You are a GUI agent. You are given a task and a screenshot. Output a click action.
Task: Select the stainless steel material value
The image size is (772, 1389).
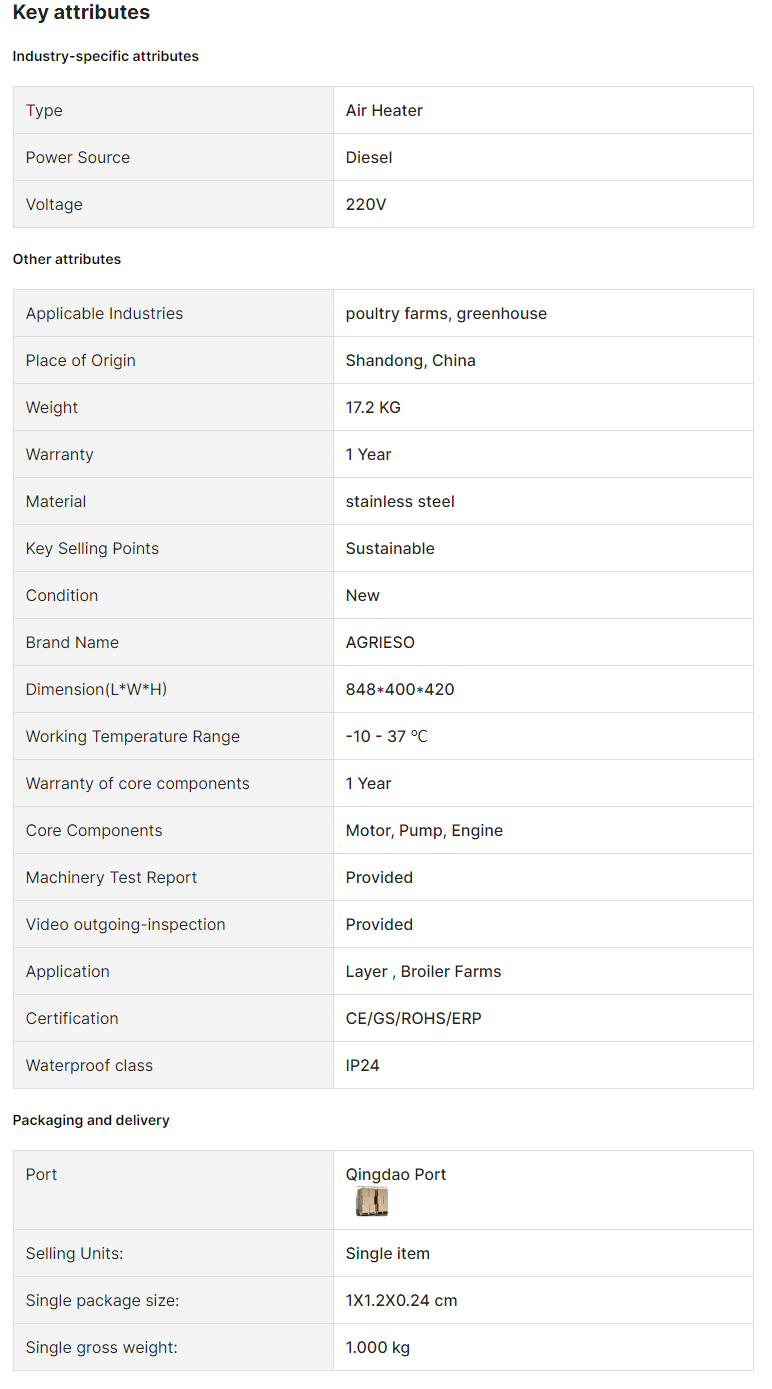(400, 501)
